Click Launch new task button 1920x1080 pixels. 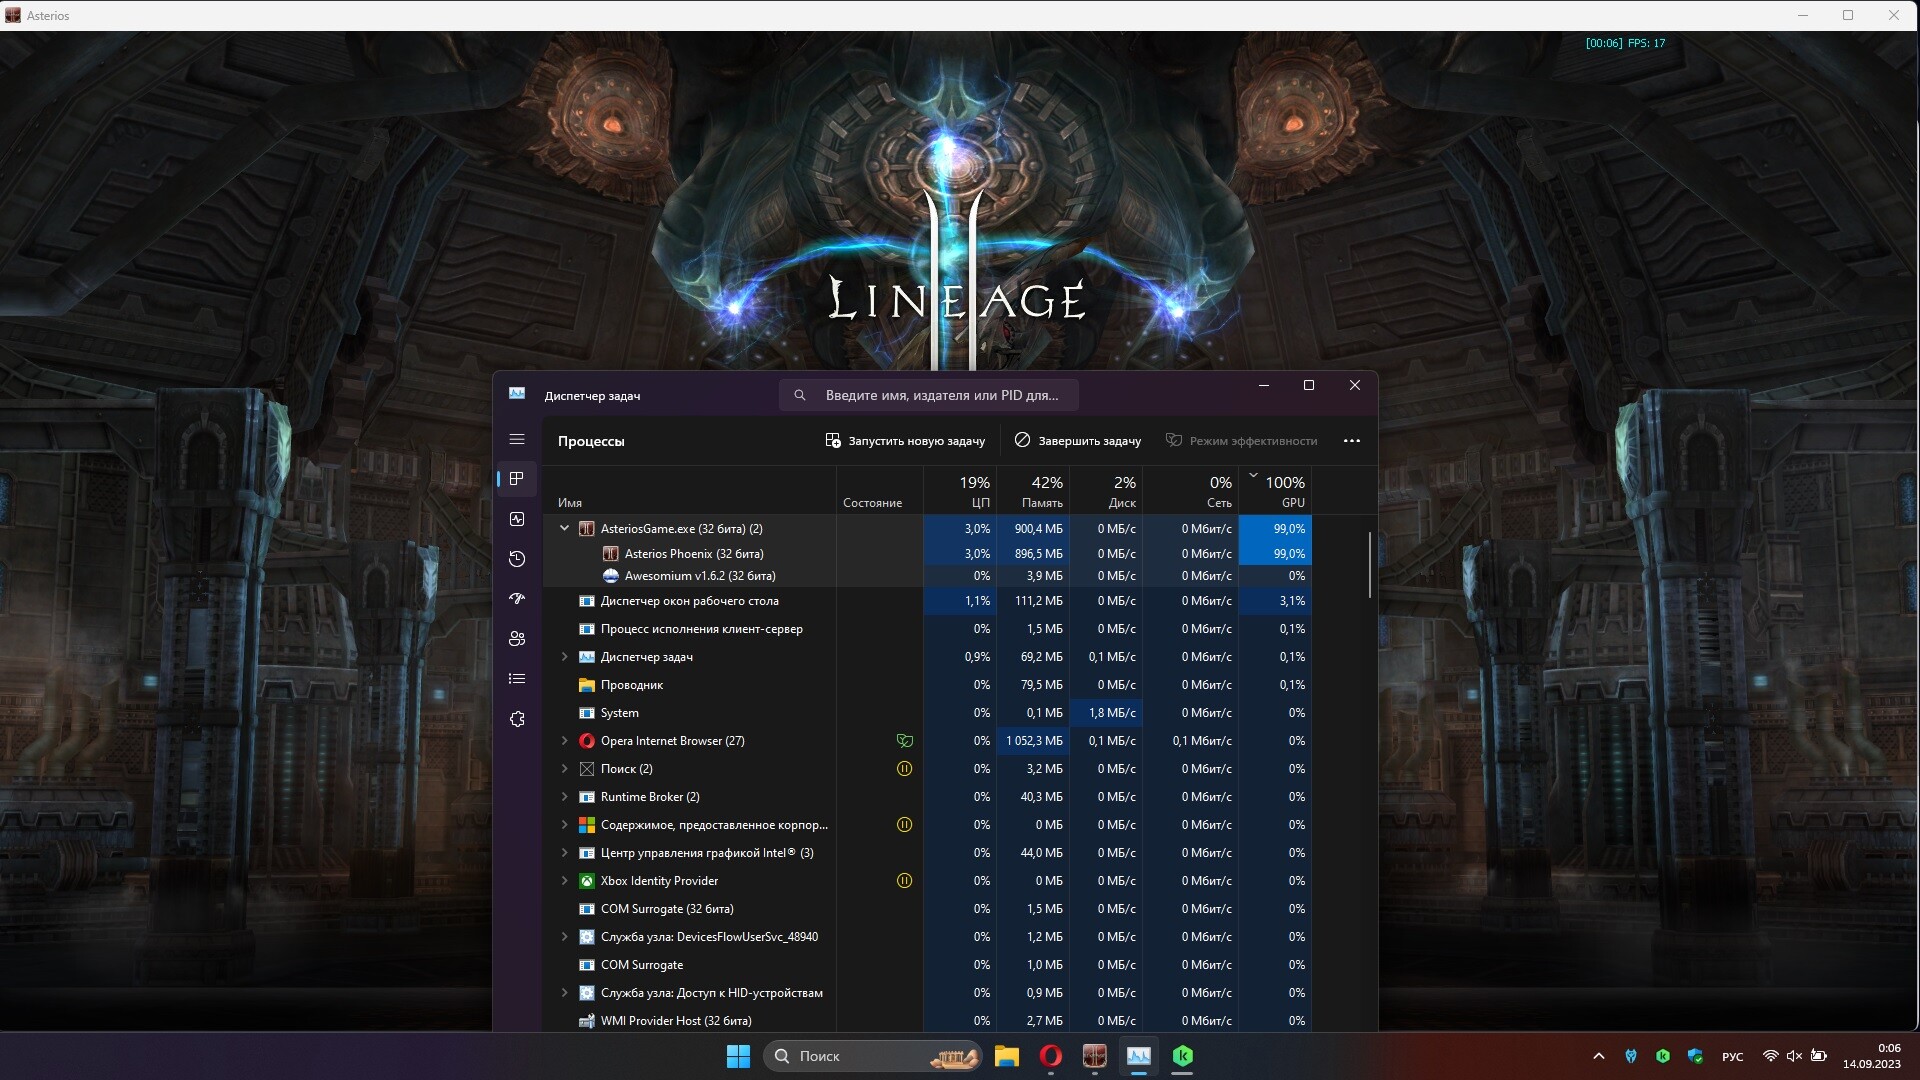point(905,440)
